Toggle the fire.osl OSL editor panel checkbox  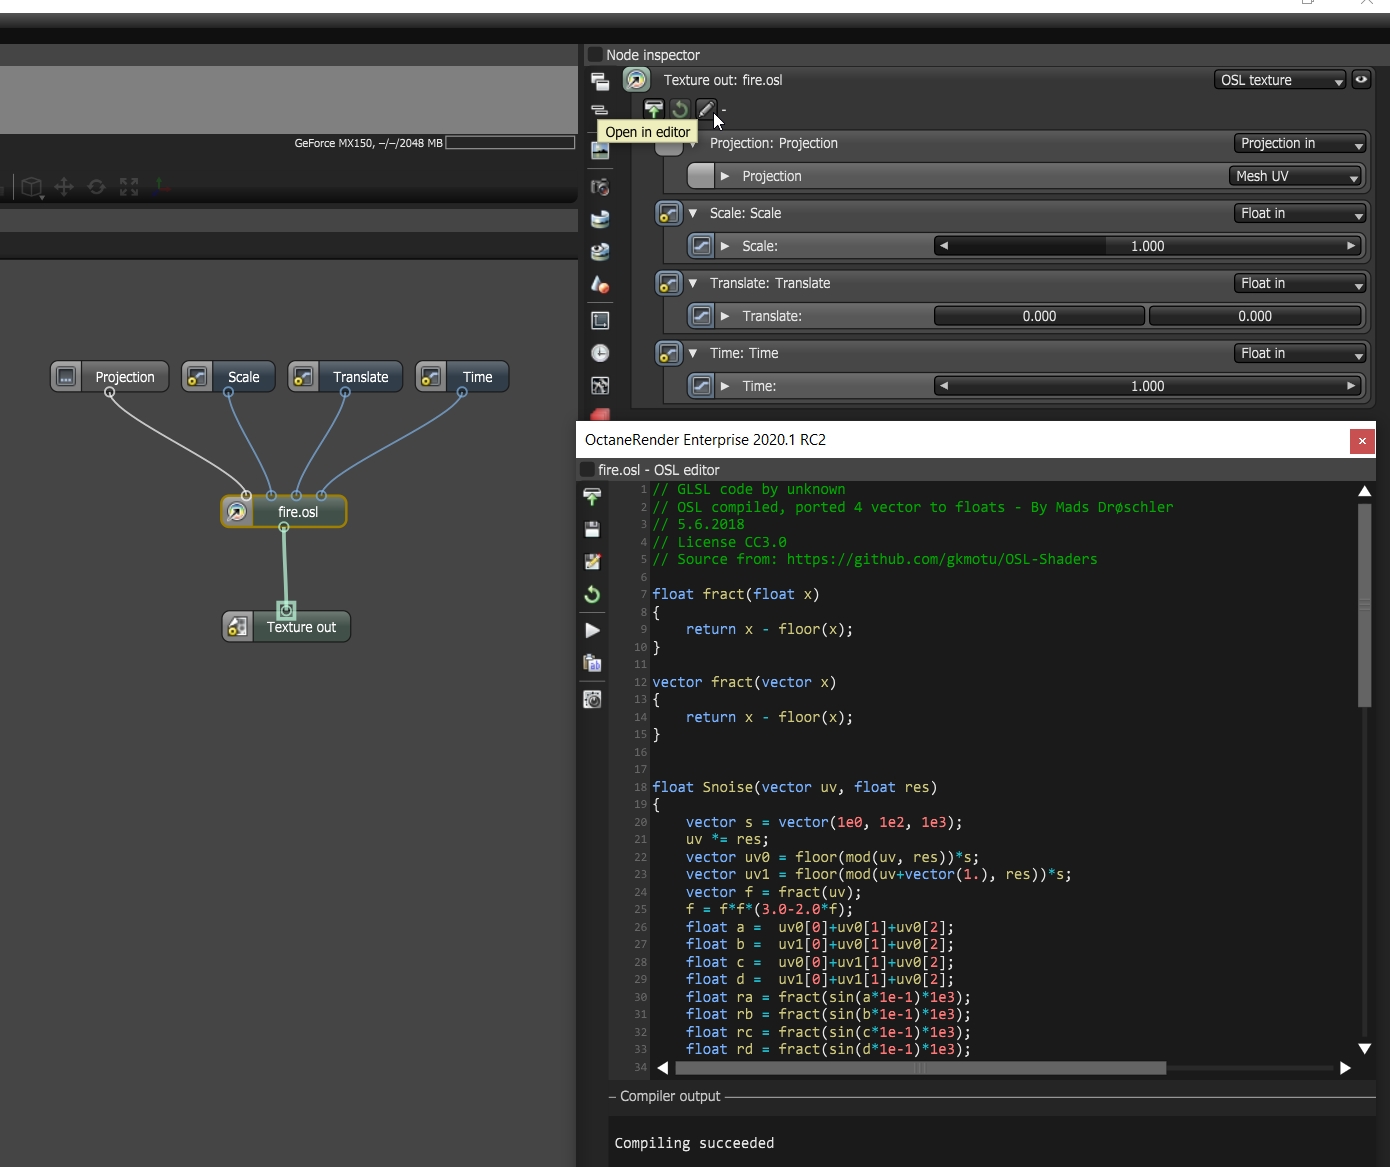click(x=587, y=470)
